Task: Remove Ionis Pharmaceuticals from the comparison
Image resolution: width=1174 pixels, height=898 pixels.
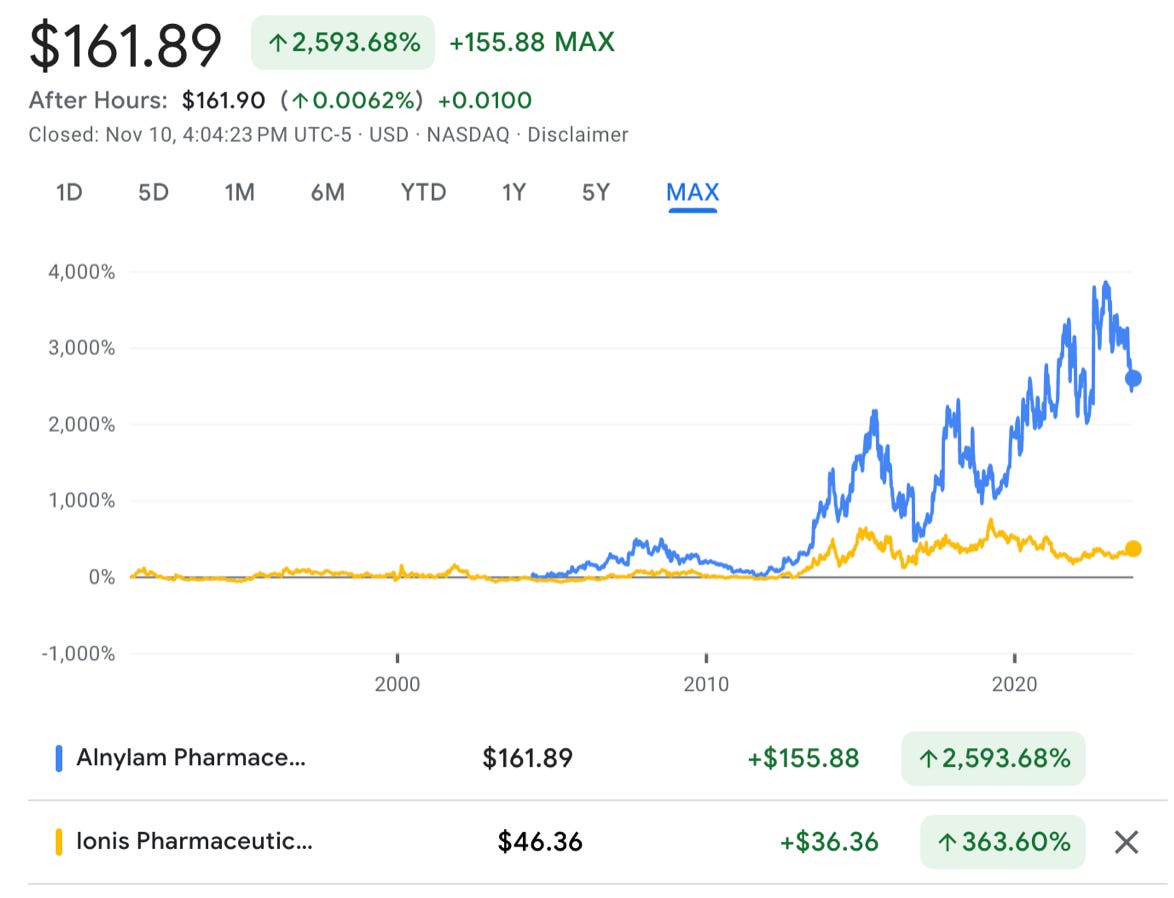Action: [1125, 841]
